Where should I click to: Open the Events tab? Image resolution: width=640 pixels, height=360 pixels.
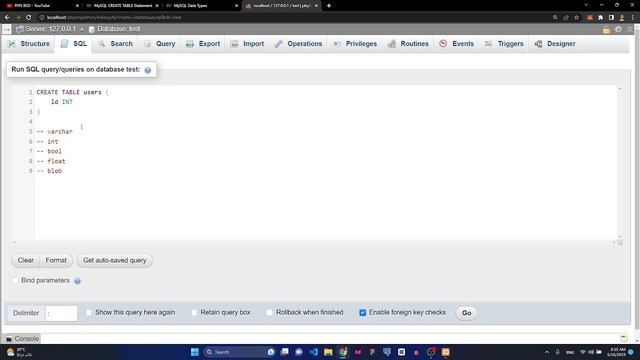456,44
